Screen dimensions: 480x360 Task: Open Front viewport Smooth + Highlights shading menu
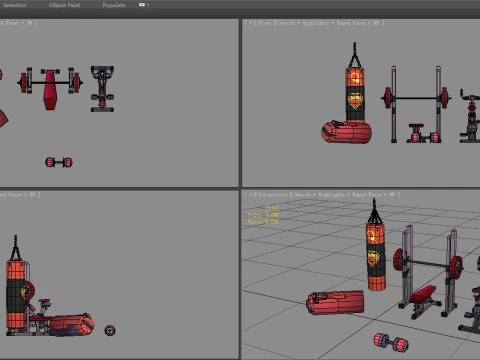[303, 23]
